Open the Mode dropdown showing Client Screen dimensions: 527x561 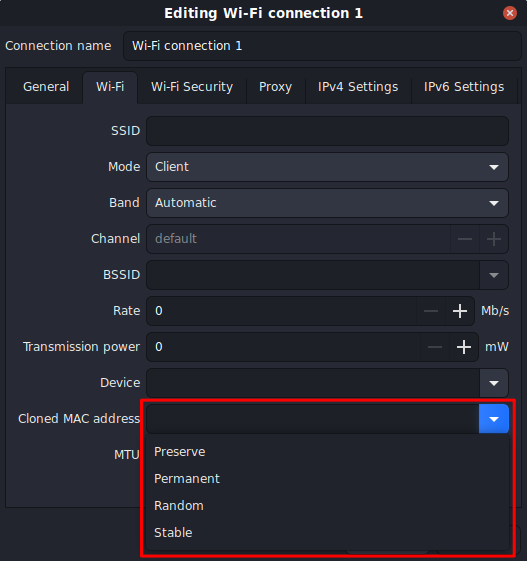click(327, 167)
